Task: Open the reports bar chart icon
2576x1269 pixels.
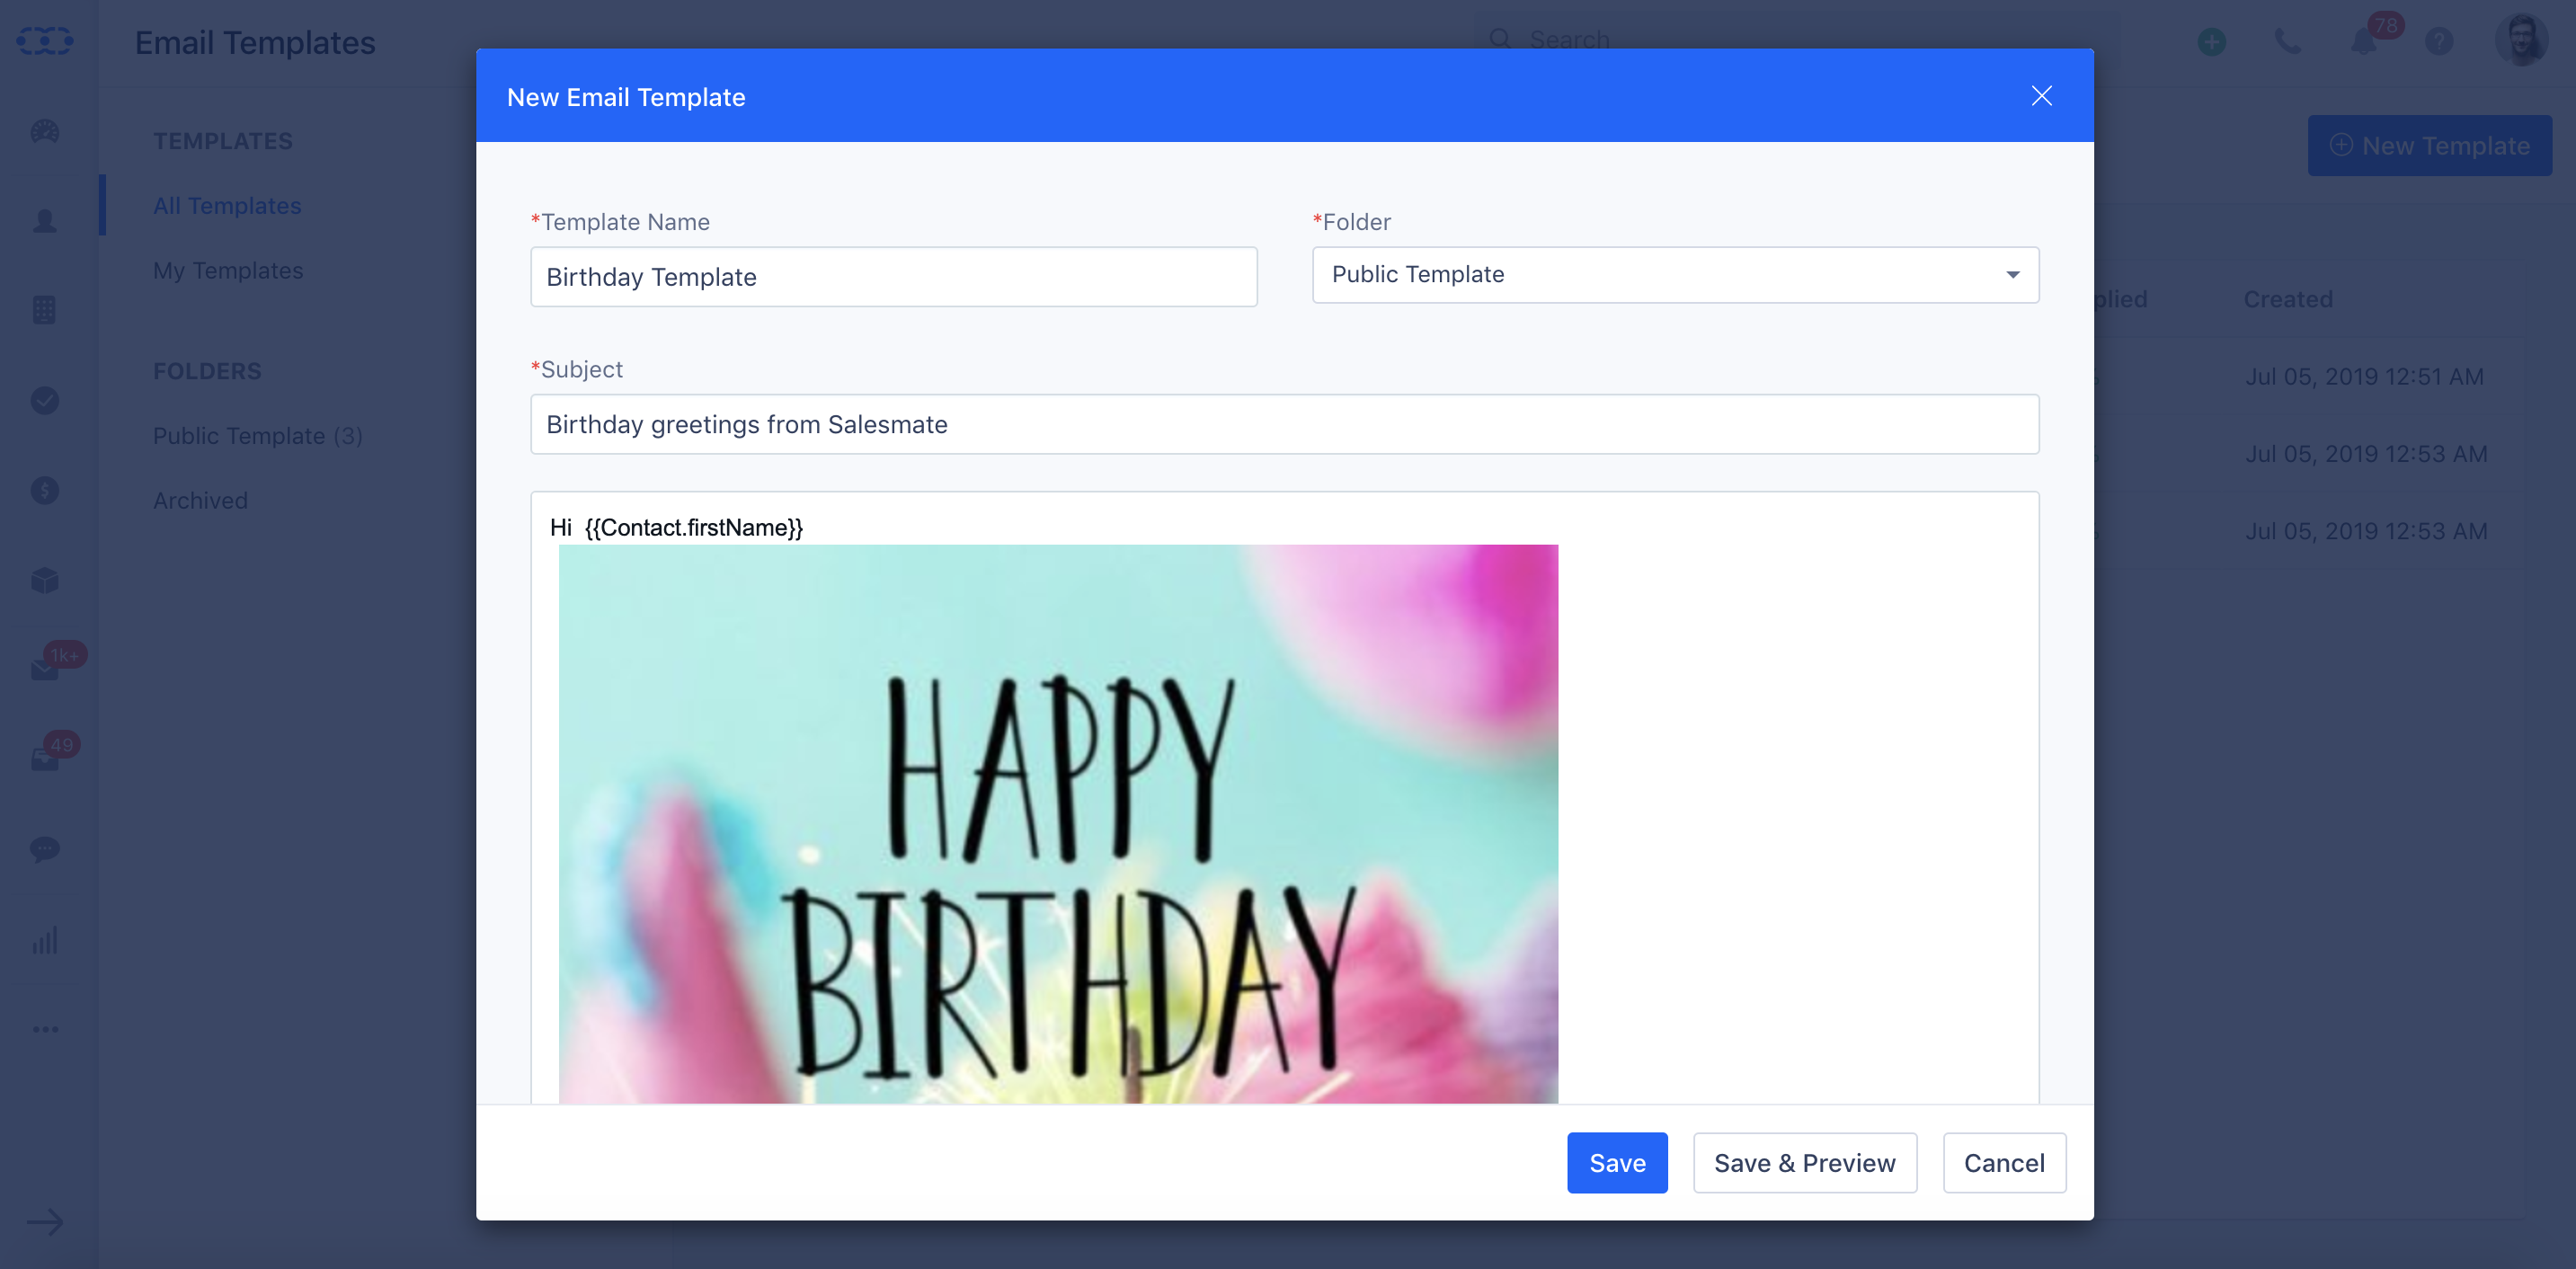Action: [45, 939]
